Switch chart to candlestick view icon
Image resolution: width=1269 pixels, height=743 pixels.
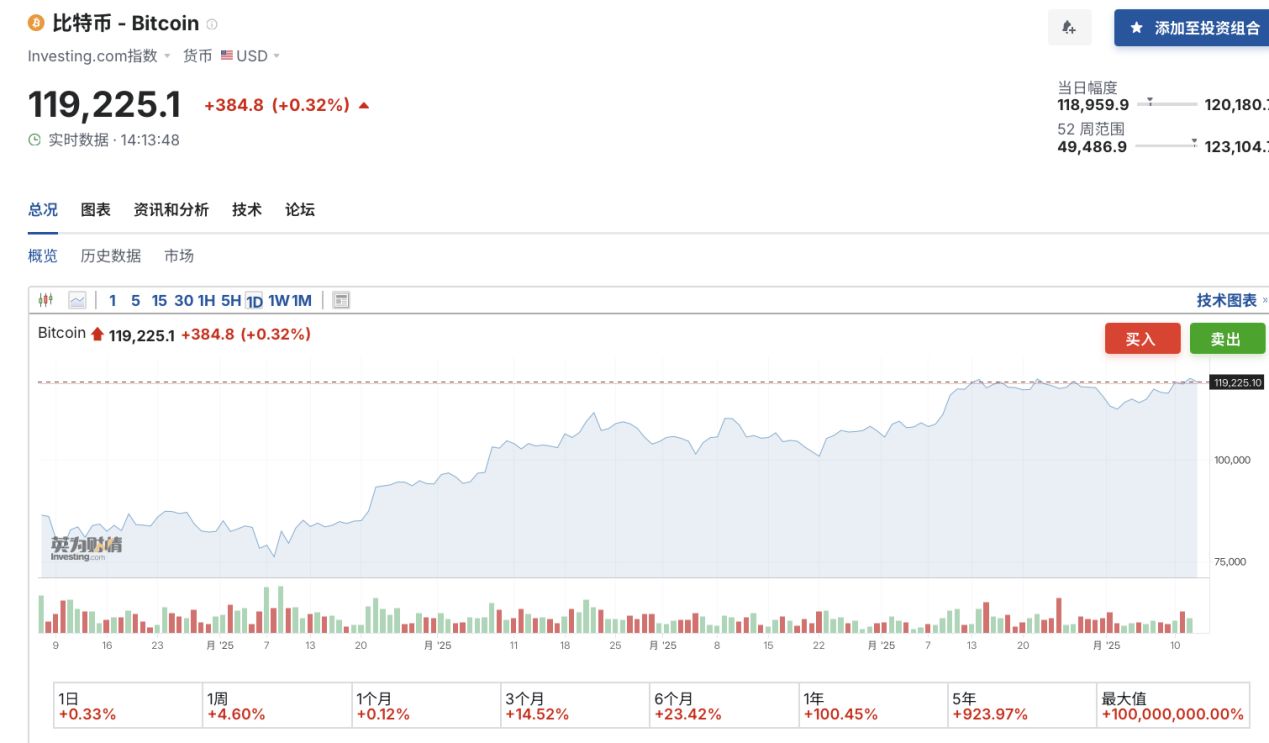pyautogui.click(x=45, y=300)
